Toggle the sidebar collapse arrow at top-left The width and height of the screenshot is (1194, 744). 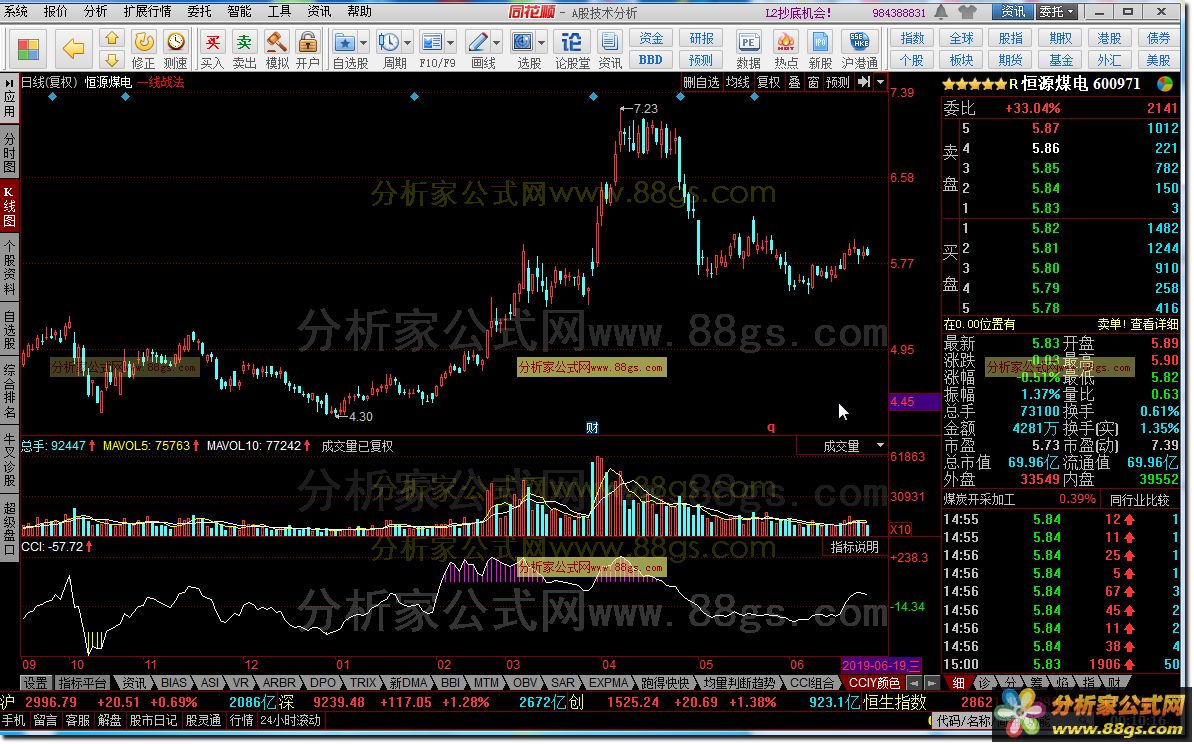[9, 81]
